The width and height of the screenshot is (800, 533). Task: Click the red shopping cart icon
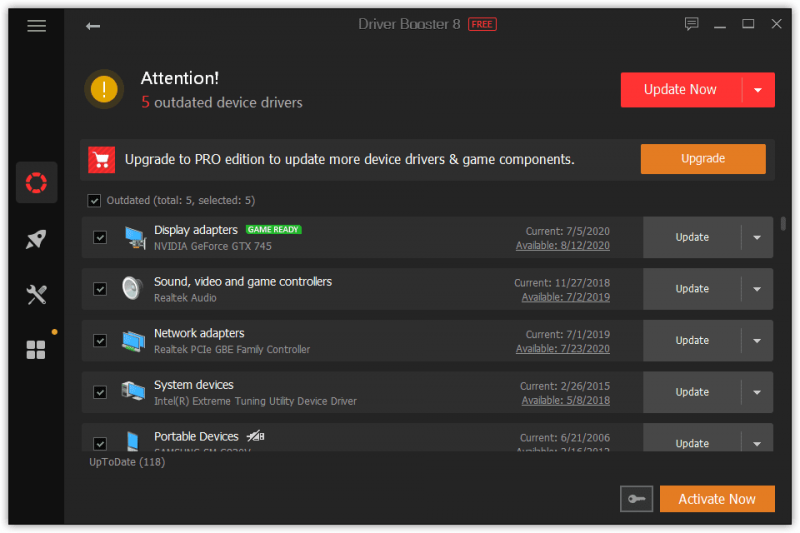tap(102, 160)
